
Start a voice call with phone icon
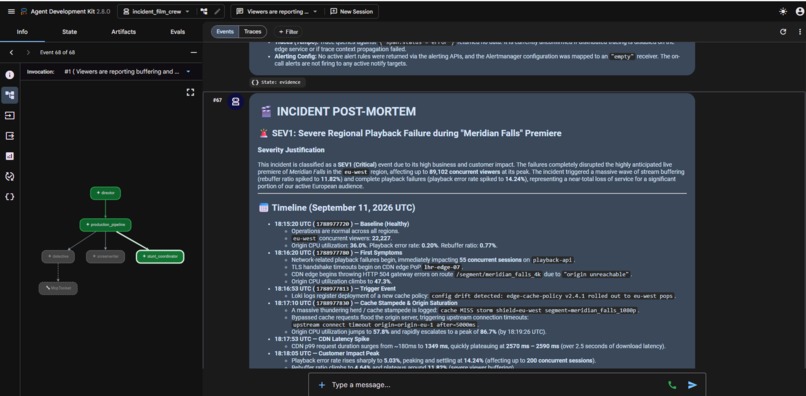coord(671,385)
